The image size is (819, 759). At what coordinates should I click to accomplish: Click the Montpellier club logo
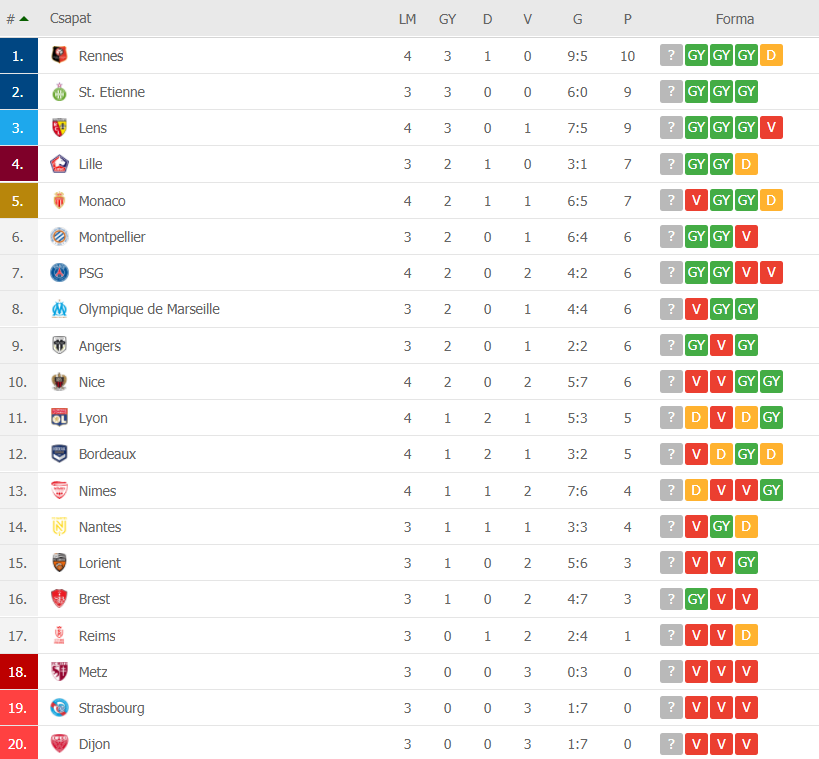pos(60,237)
